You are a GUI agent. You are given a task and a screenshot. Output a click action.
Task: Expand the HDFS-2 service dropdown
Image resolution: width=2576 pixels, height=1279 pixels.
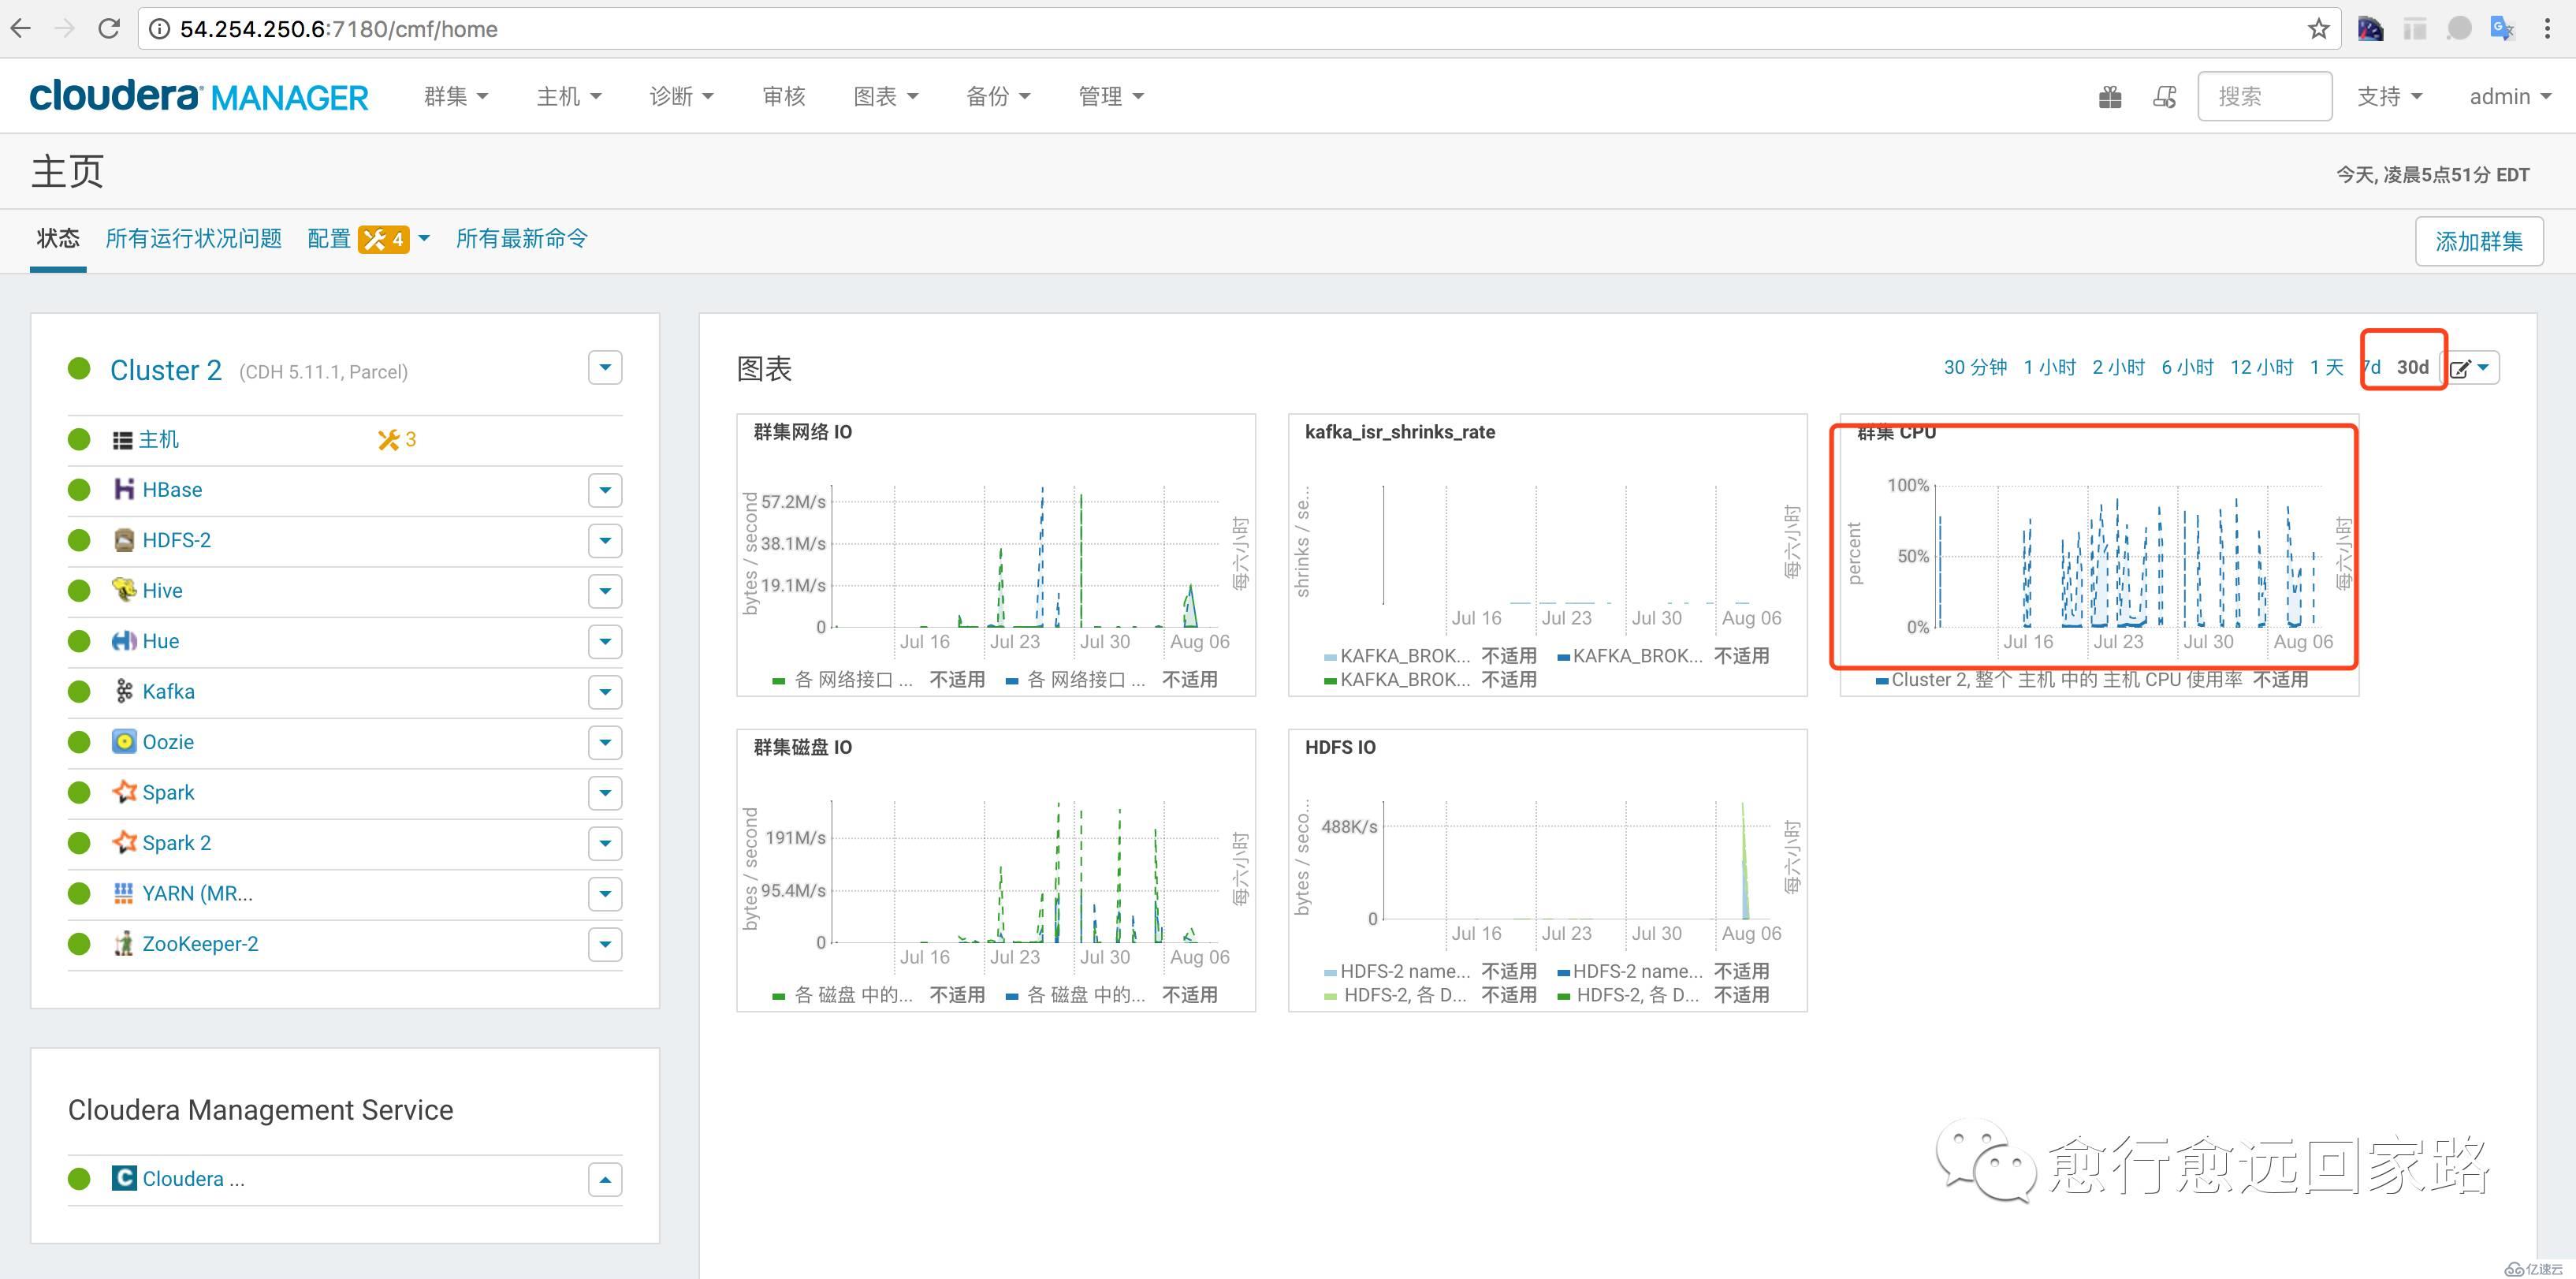pos(606,541)
